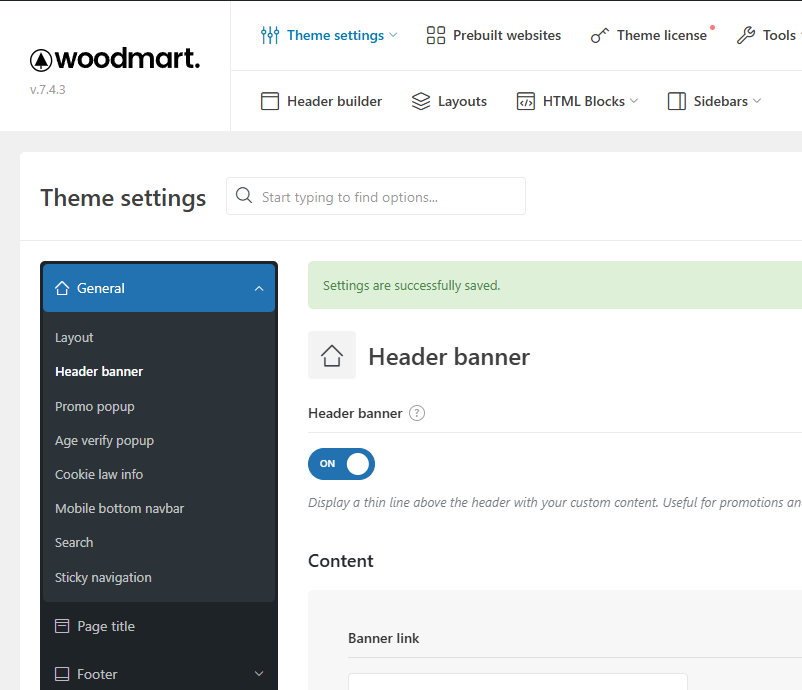This screenshot has width=802, height=690.
Task: Open Cookie law info settings
Action: pos(99,474)
